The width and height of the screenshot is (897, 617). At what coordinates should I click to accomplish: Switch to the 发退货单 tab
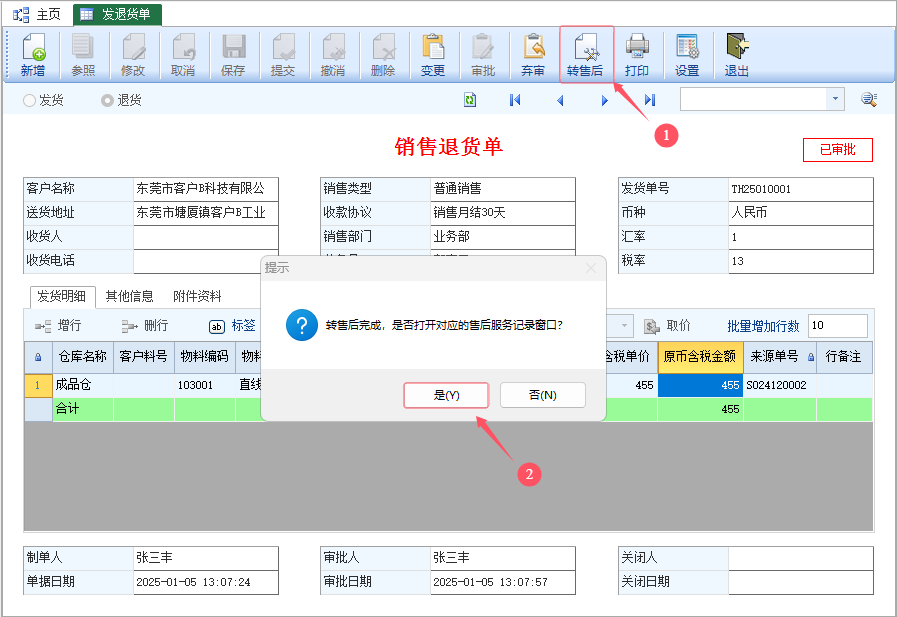pos(117,14)
